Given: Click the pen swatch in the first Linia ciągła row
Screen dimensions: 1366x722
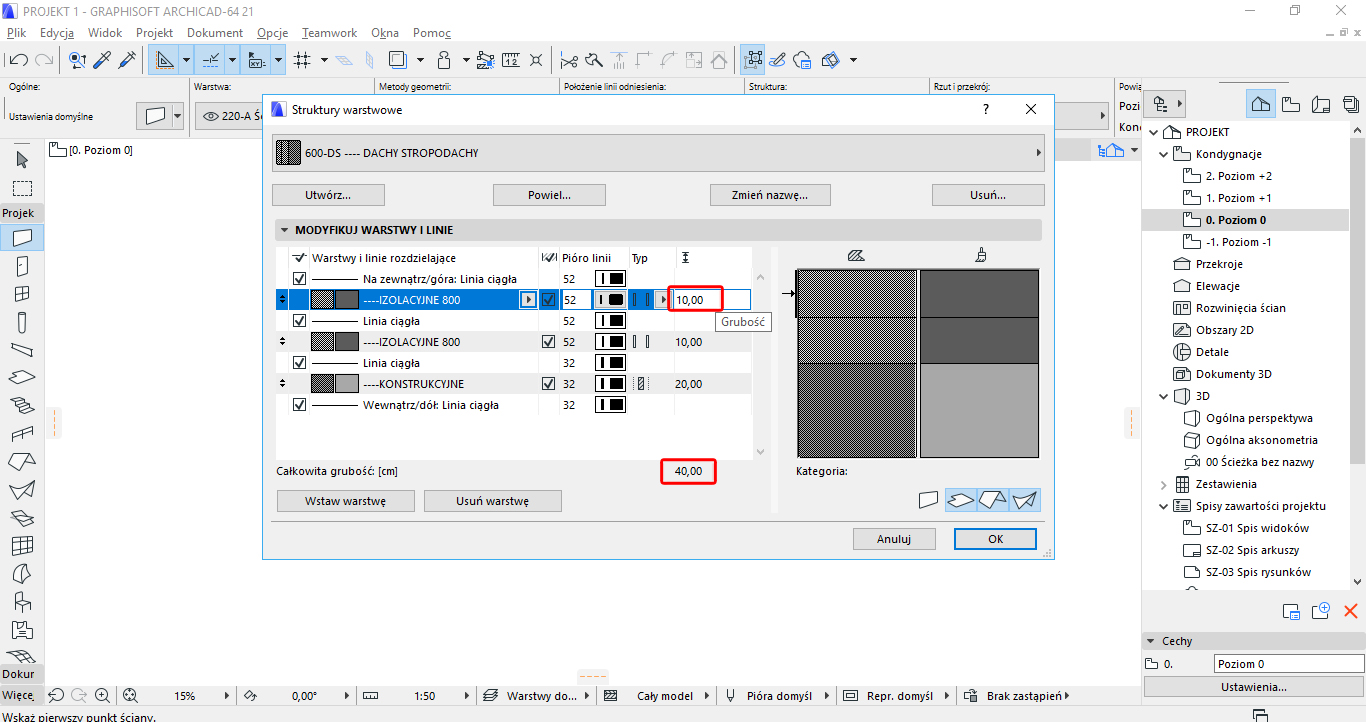Looking at the screenshot, I should tap(610, 321).
